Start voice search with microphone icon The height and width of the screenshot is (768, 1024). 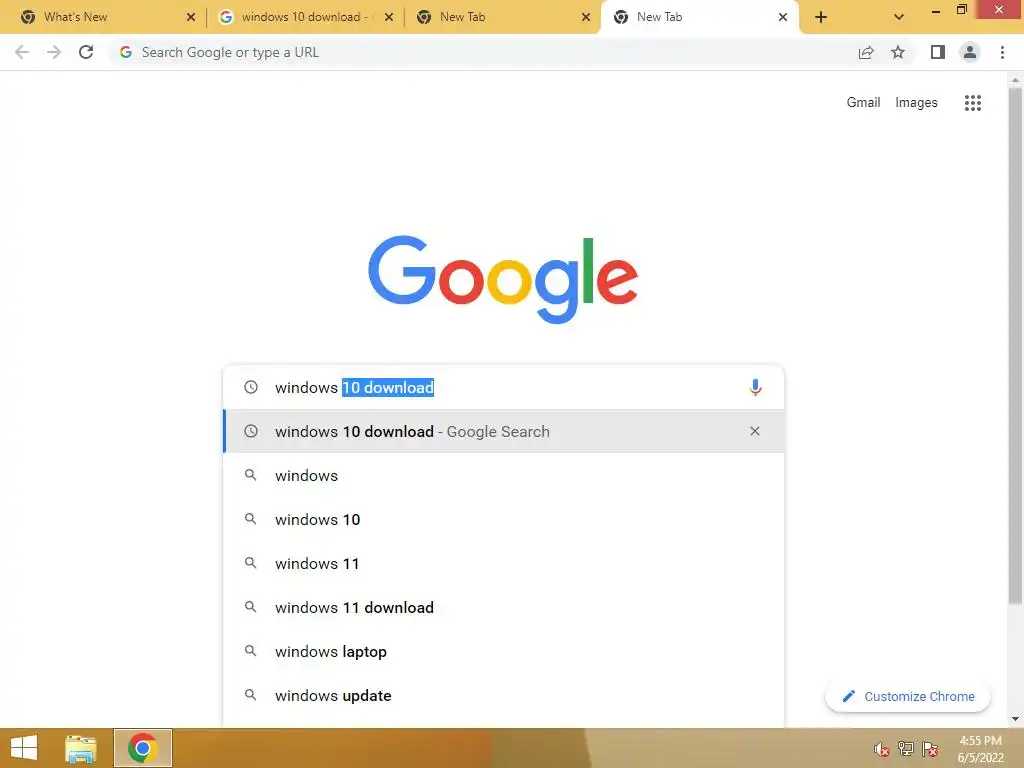(755, 387)
